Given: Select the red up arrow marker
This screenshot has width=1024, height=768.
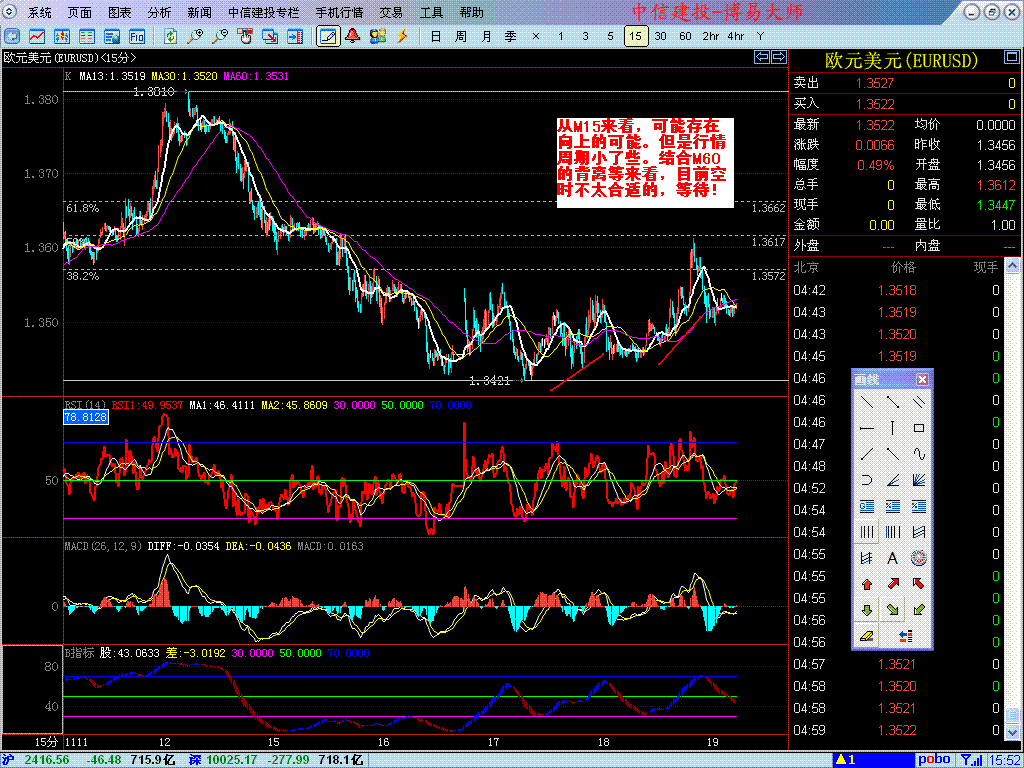Looking at the screenshot, I should 867,584.
